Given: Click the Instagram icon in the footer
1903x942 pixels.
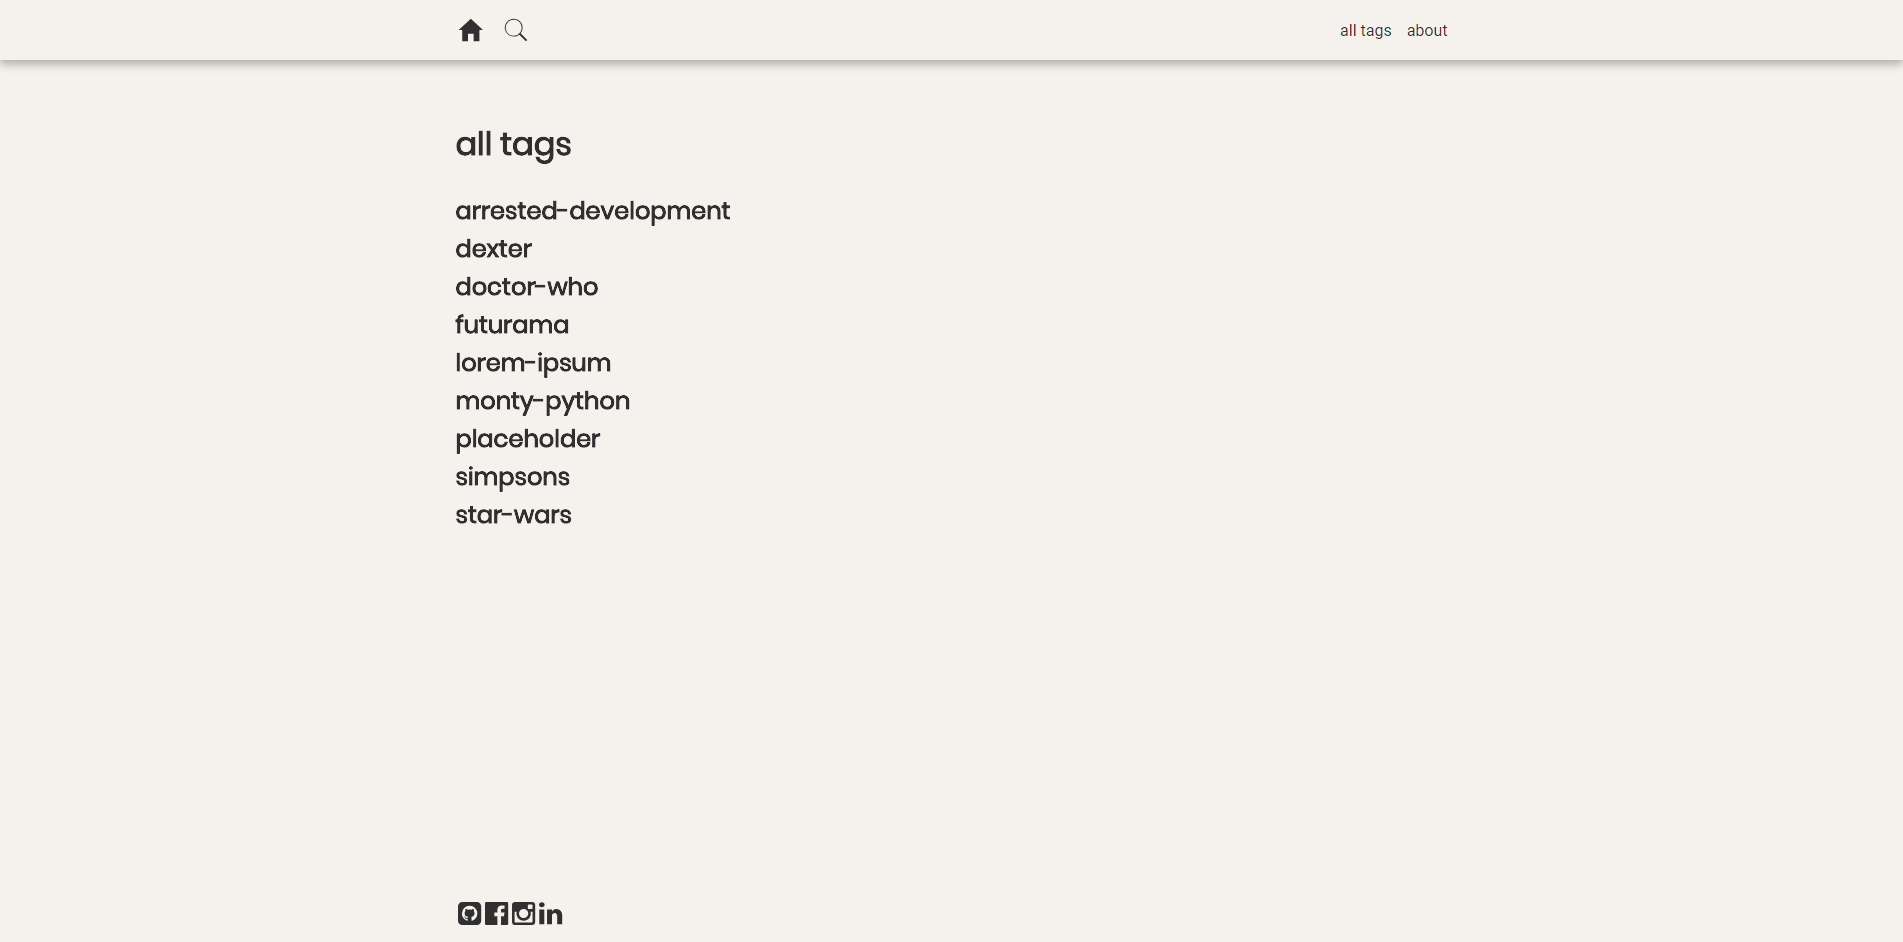Looking at the screenshot, I should 523,914.
